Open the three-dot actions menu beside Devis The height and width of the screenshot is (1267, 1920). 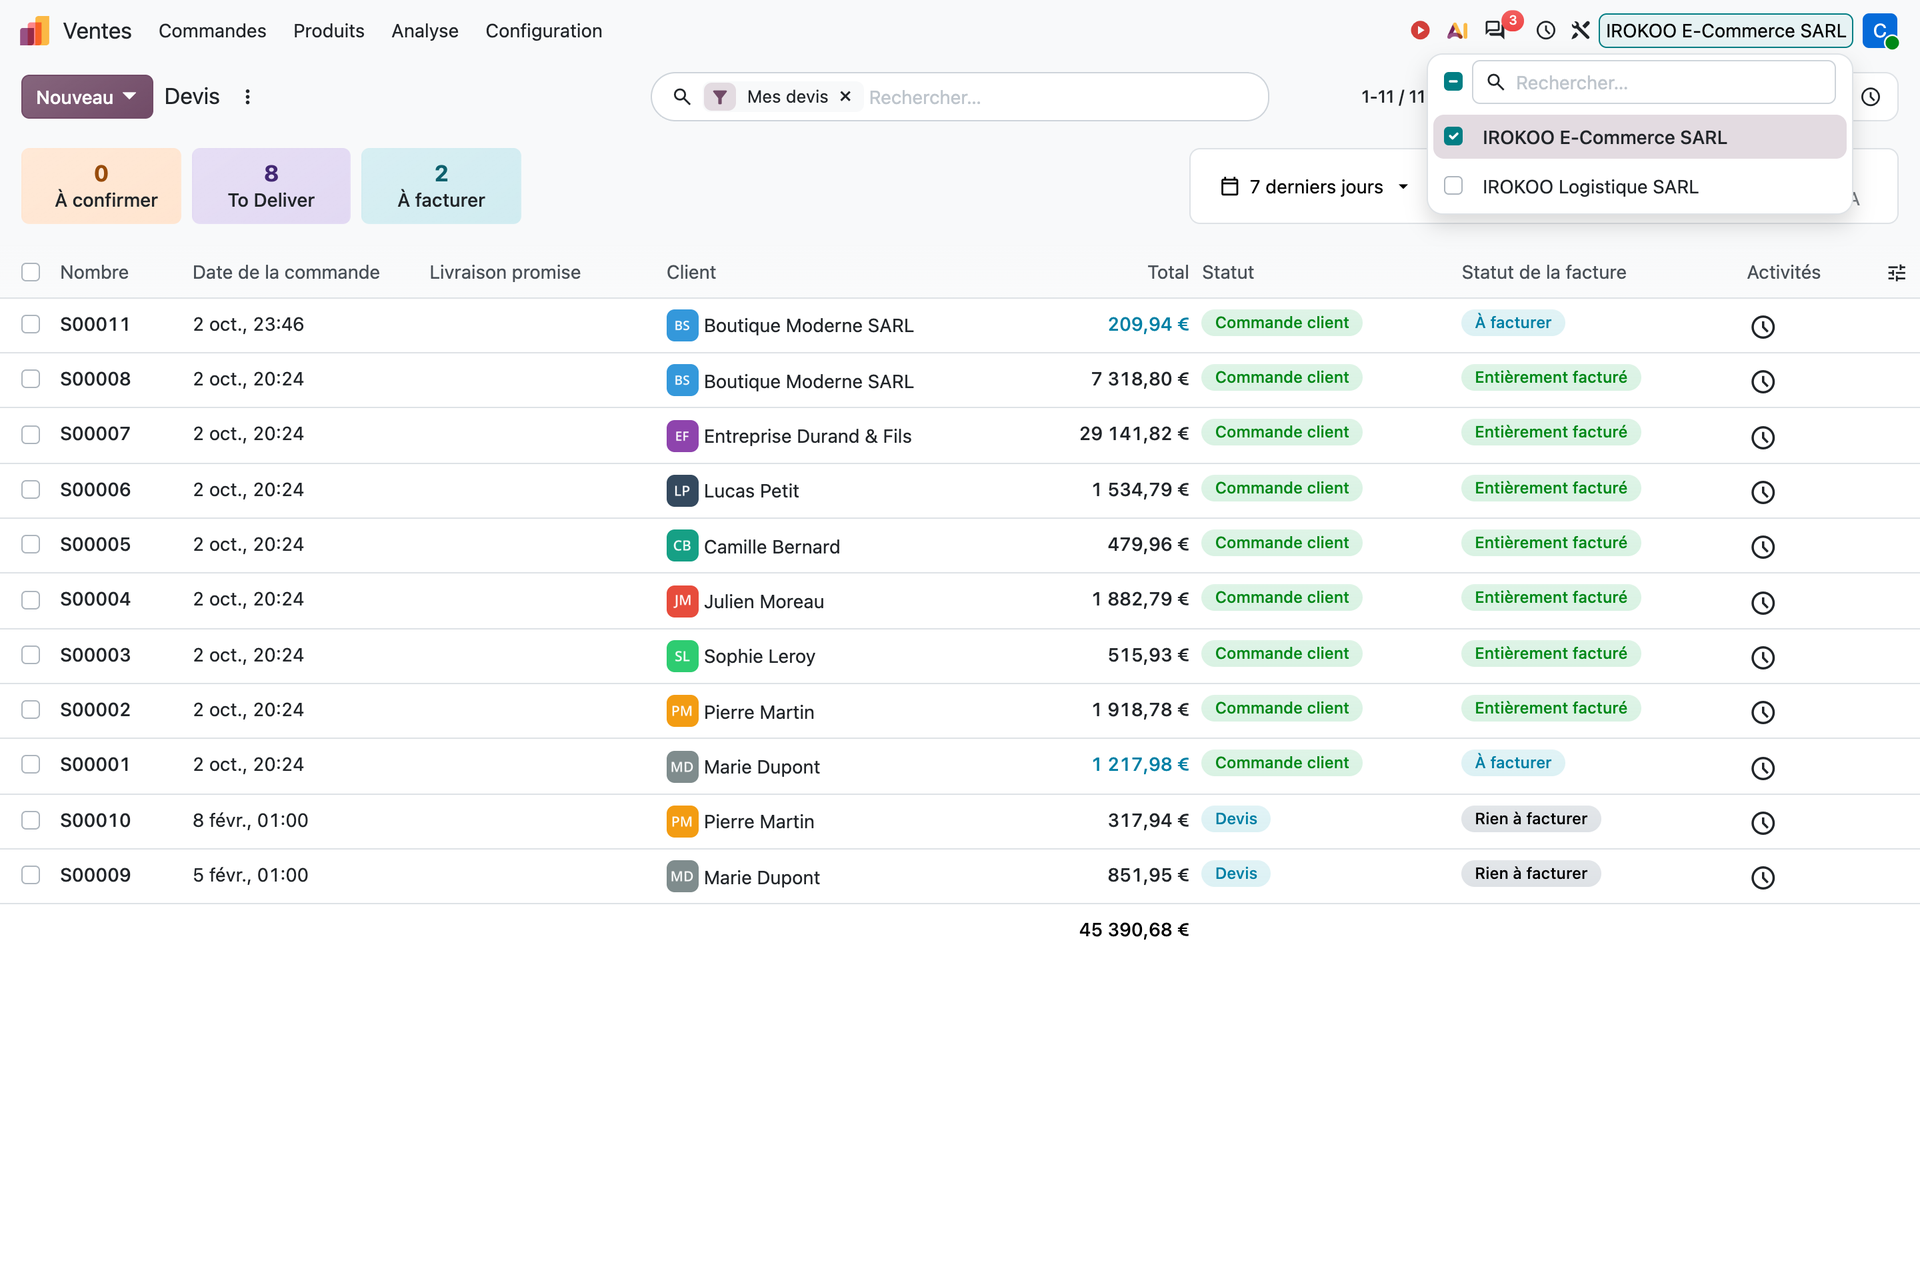[x=247, y=97]
